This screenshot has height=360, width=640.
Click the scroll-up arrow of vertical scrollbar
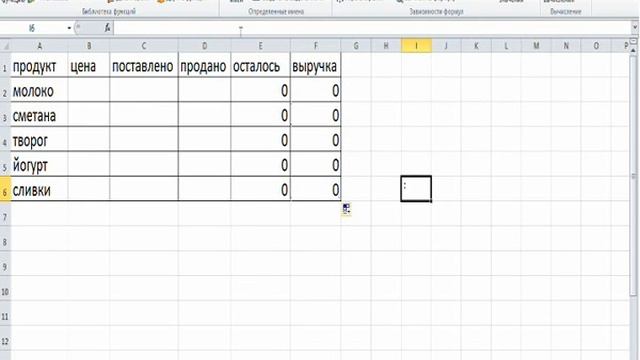click(x=634, y=50)
